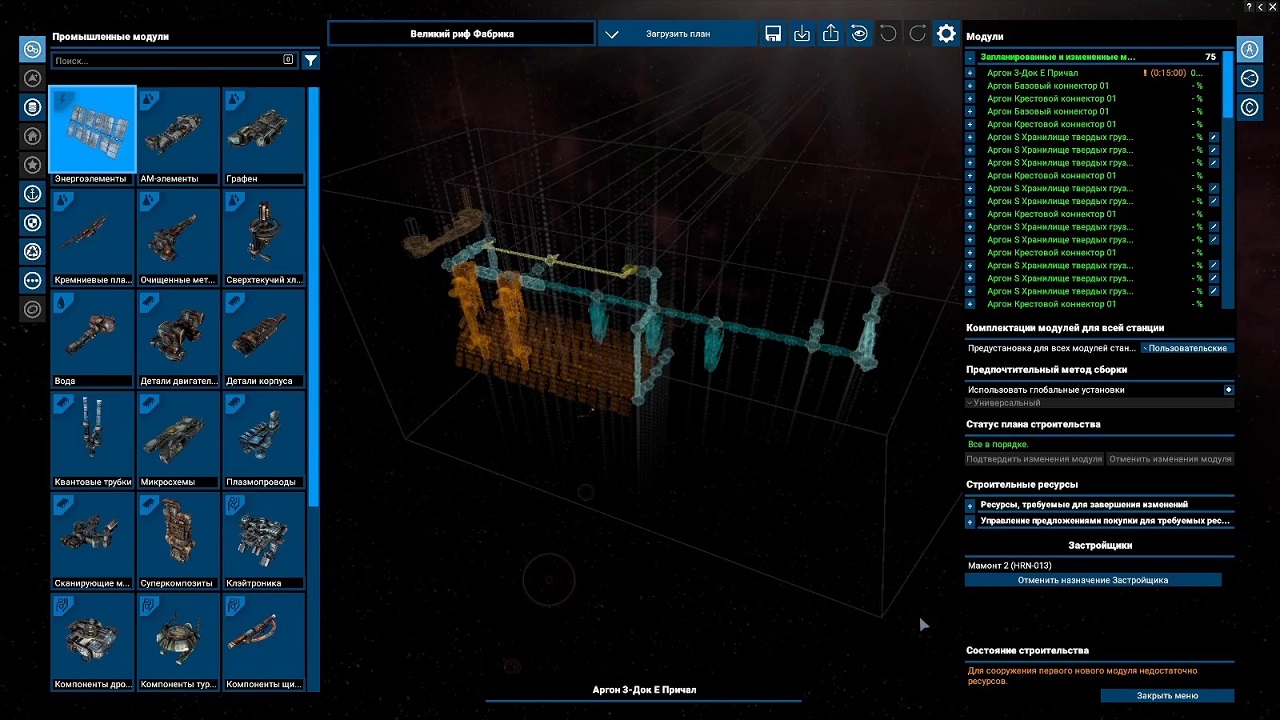Screen dimensions: 1280x720
Task: Expand the Аргон 3-Док Е Причал row
Action: (x=970, y=73)
